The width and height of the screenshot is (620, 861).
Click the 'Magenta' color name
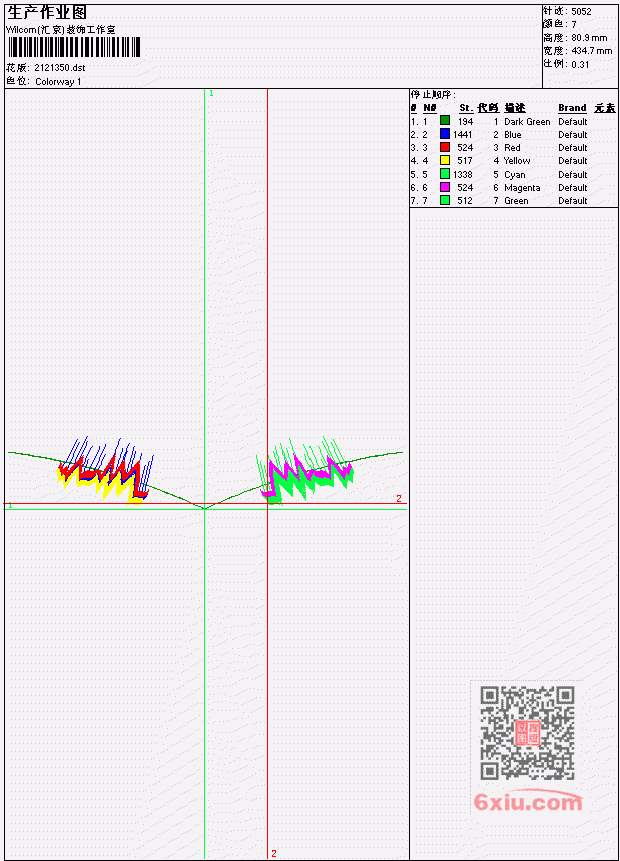coord(522,188)
